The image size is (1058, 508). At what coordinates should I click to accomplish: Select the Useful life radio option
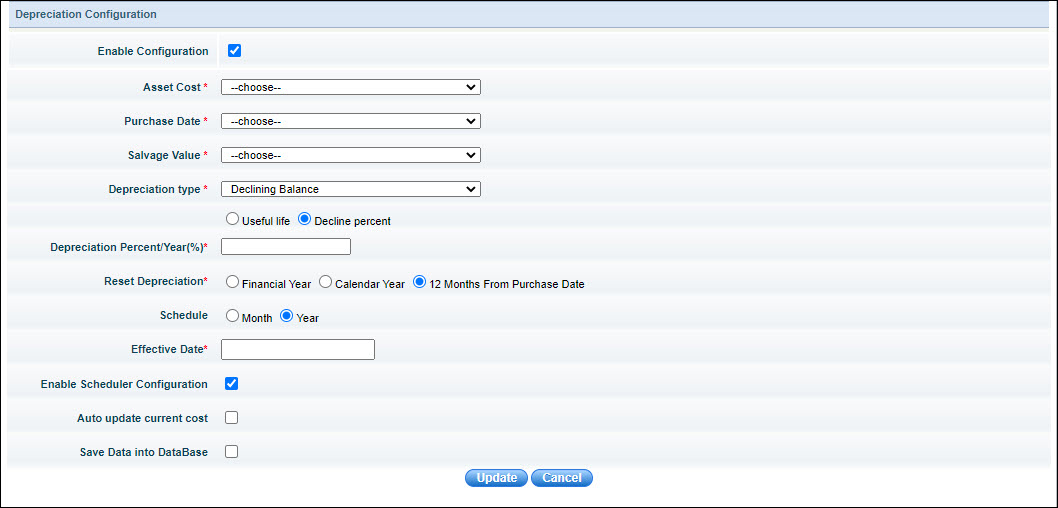click(233, 219)
